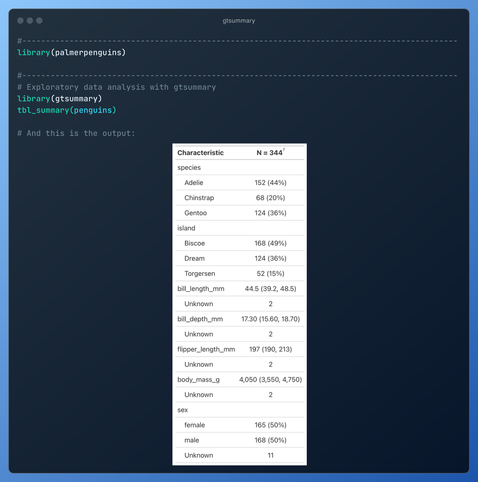Click the 4,050 (3,550, 4,750) value
Viewport: 478px width, 482px height.
click(270, 380)
